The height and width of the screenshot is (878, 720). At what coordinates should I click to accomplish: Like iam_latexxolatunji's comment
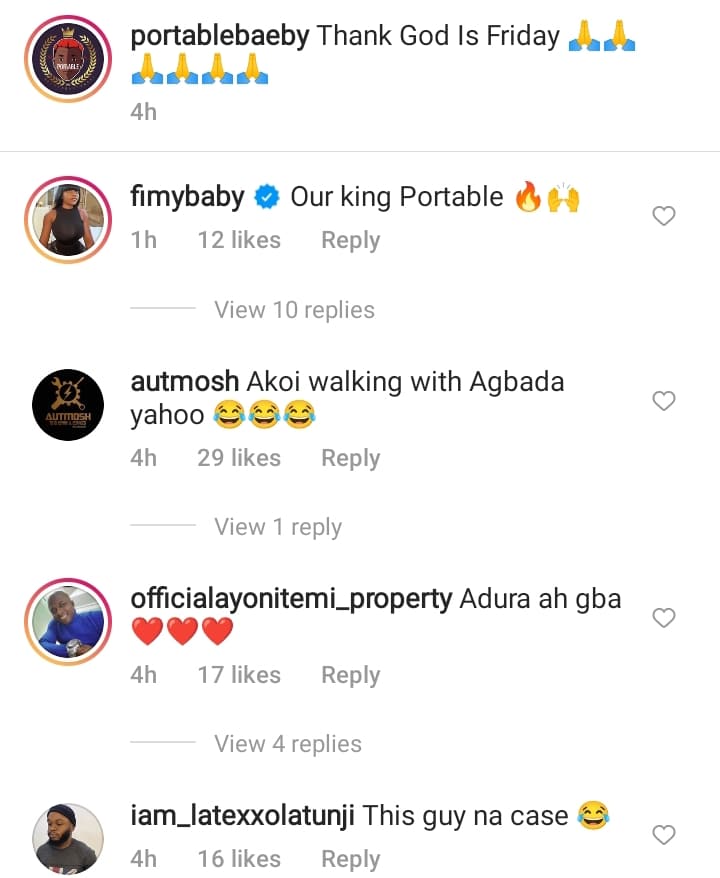tap(664, 834)
